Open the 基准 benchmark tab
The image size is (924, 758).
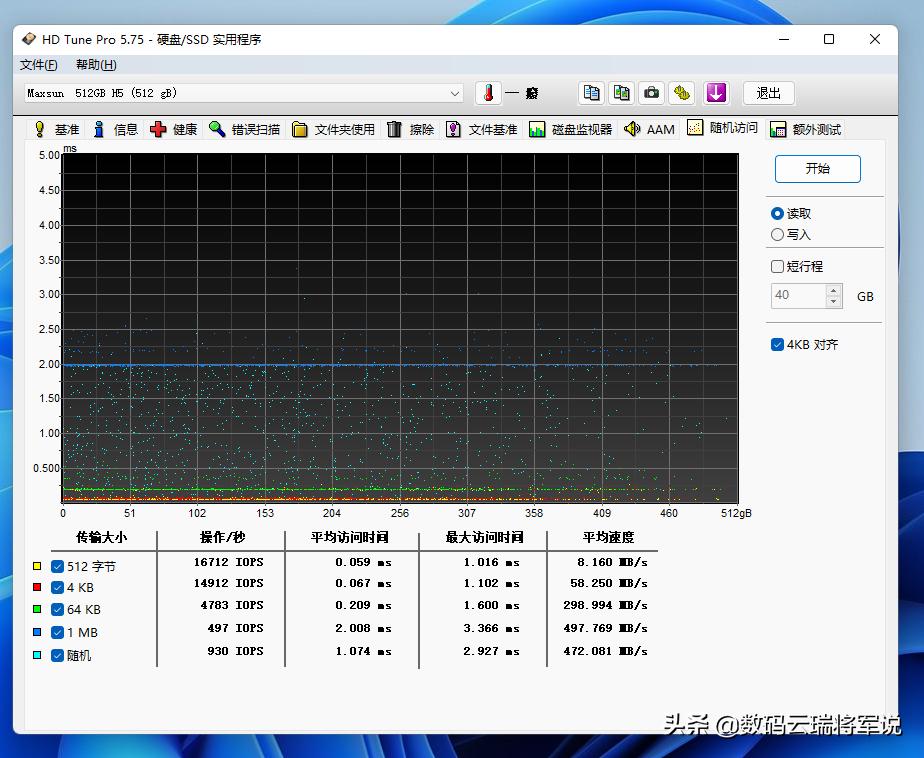click(x=57, y=129)
